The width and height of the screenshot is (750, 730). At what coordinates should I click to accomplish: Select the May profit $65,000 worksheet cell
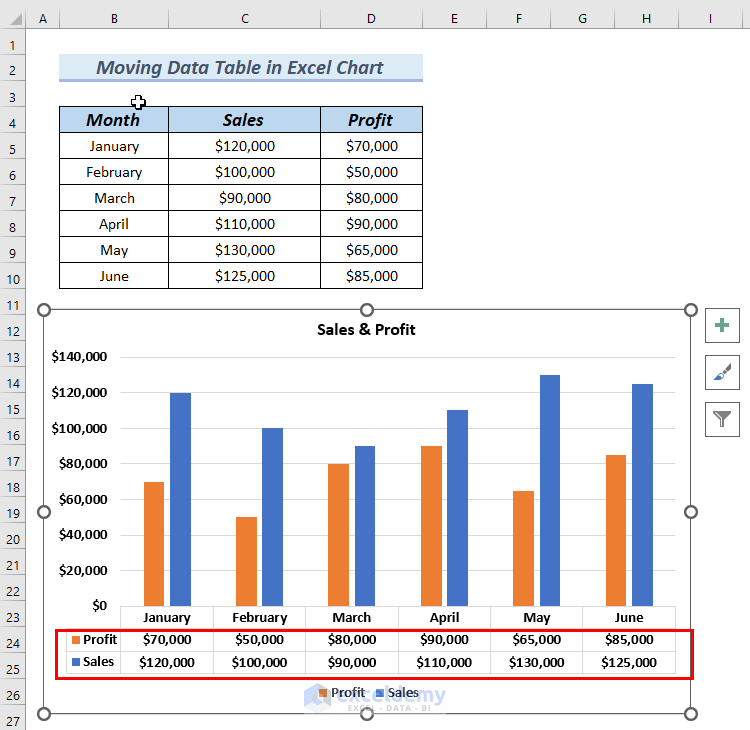click(x=371, y=250)
